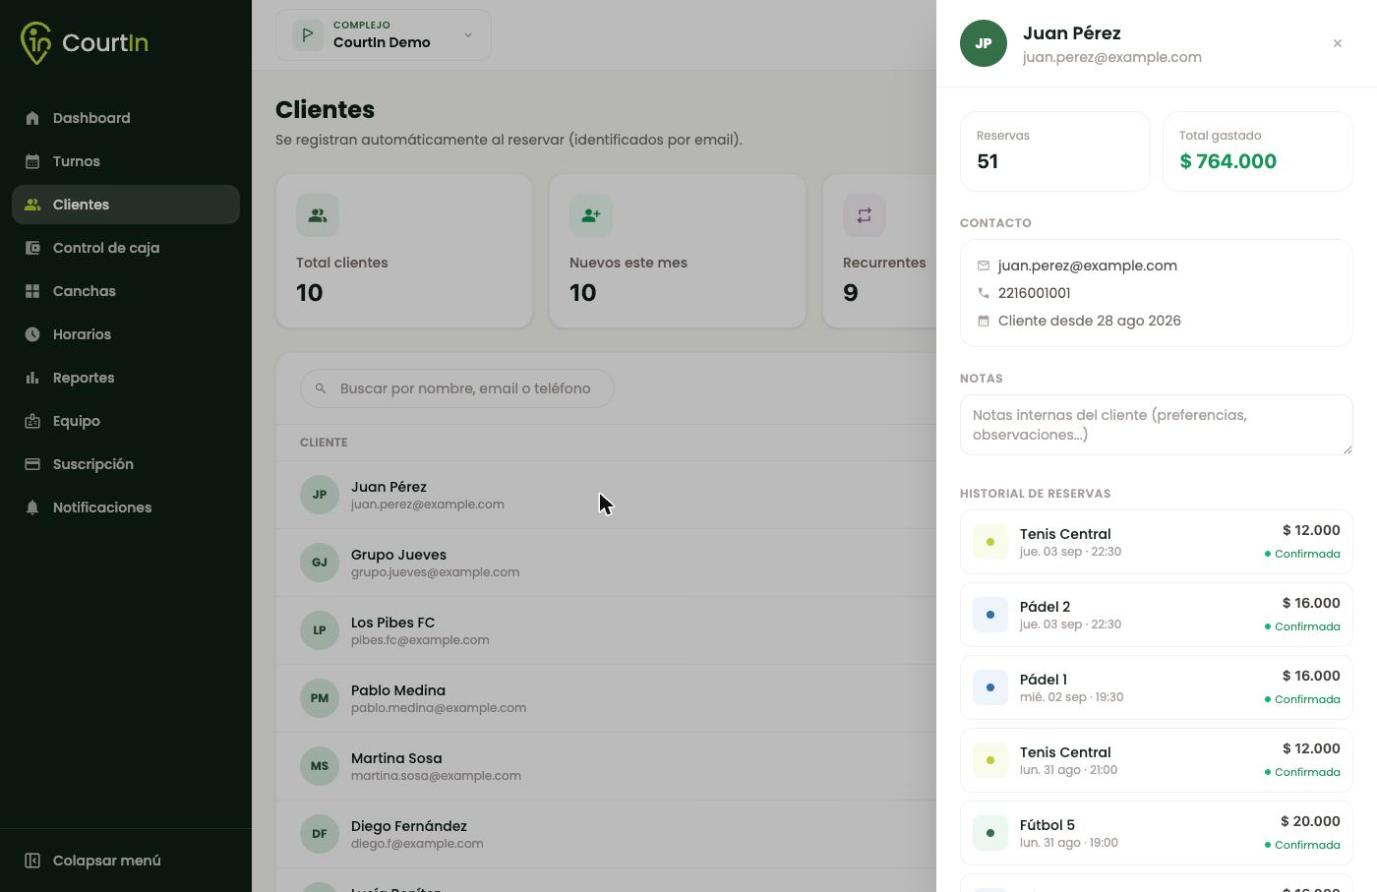Click the PM avatar of Pablo Medina
1377x892 pixels.
[319, 698]
